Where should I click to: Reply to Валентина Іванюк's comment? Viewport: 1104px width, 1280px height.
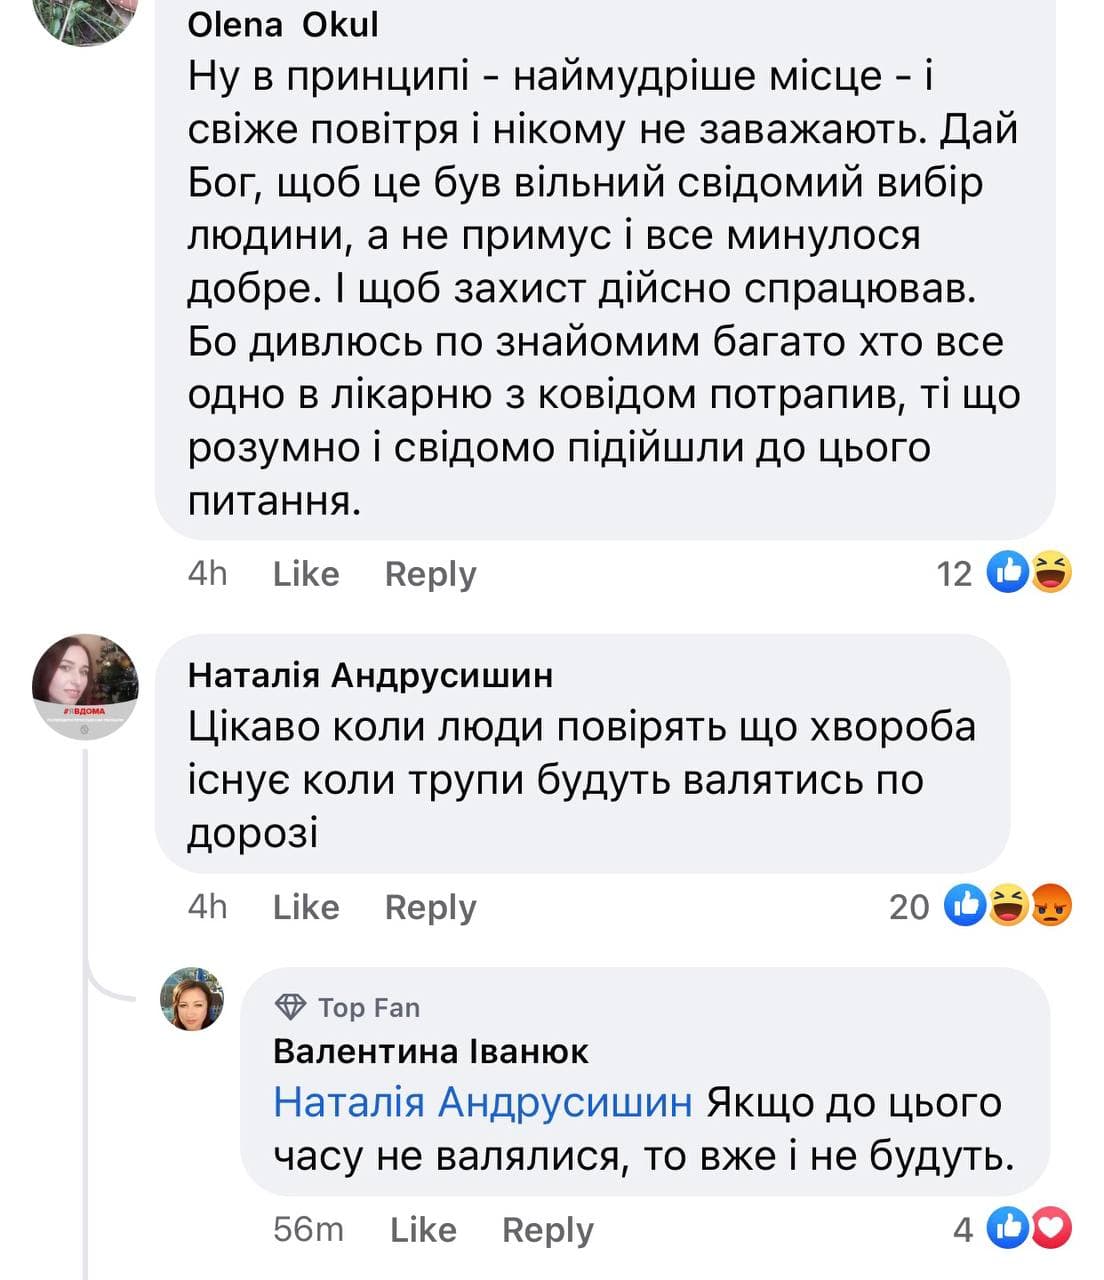pos(547,1230)
